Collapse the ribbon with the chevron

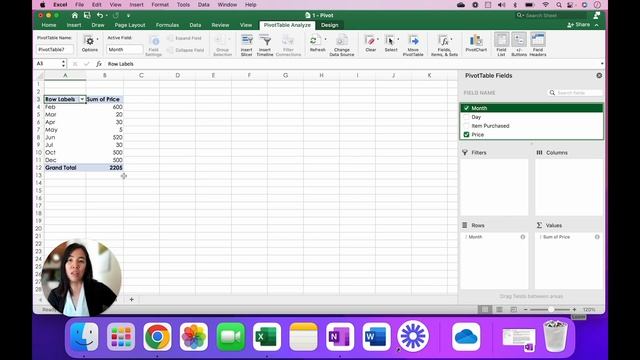[x=597, y=25]
